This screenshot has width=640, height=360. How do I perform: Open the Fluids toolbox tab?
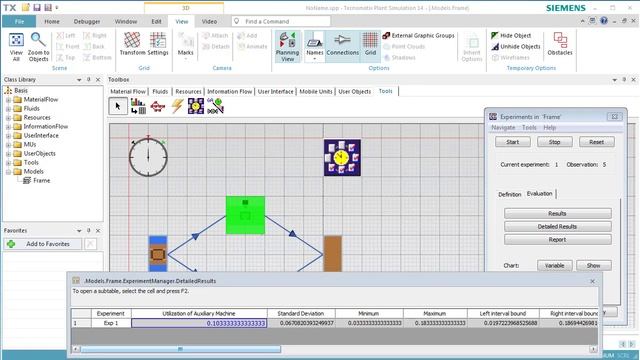point(160,91)
